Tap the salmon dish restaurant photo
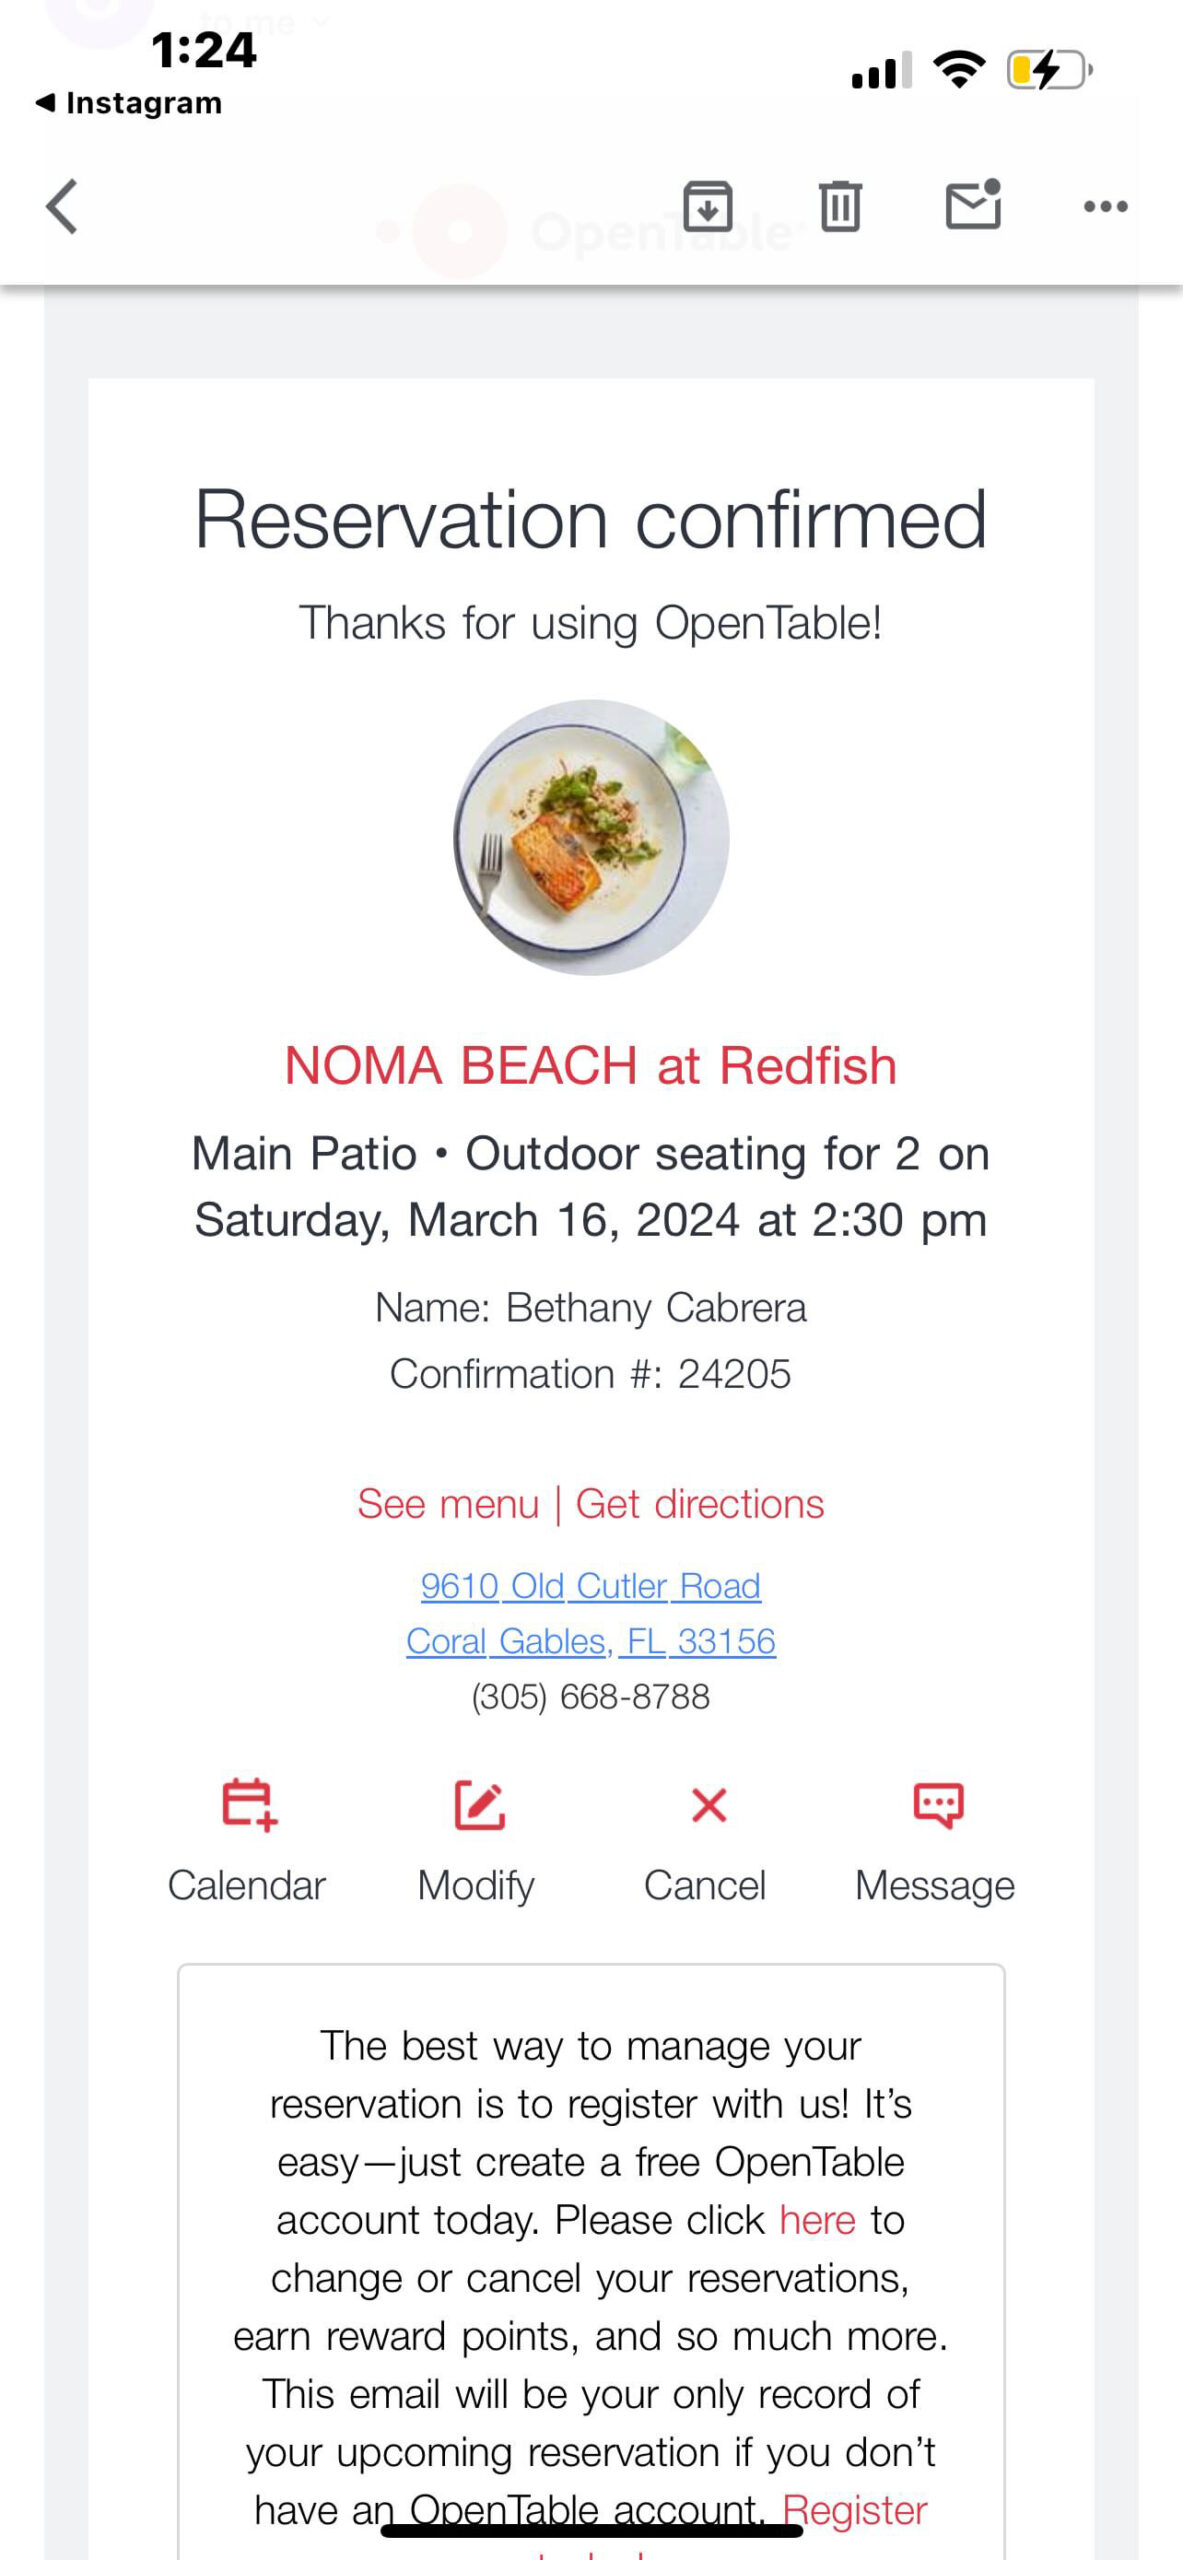 tap(591, 837)
